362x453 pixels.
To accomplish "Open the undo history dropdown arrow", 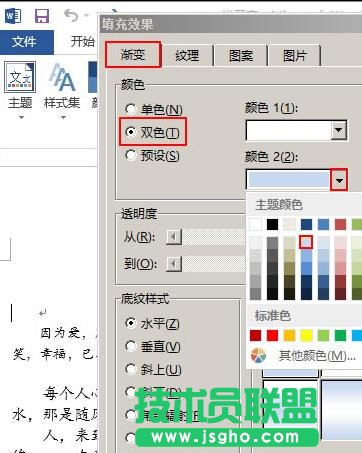I will click(87, 15).
